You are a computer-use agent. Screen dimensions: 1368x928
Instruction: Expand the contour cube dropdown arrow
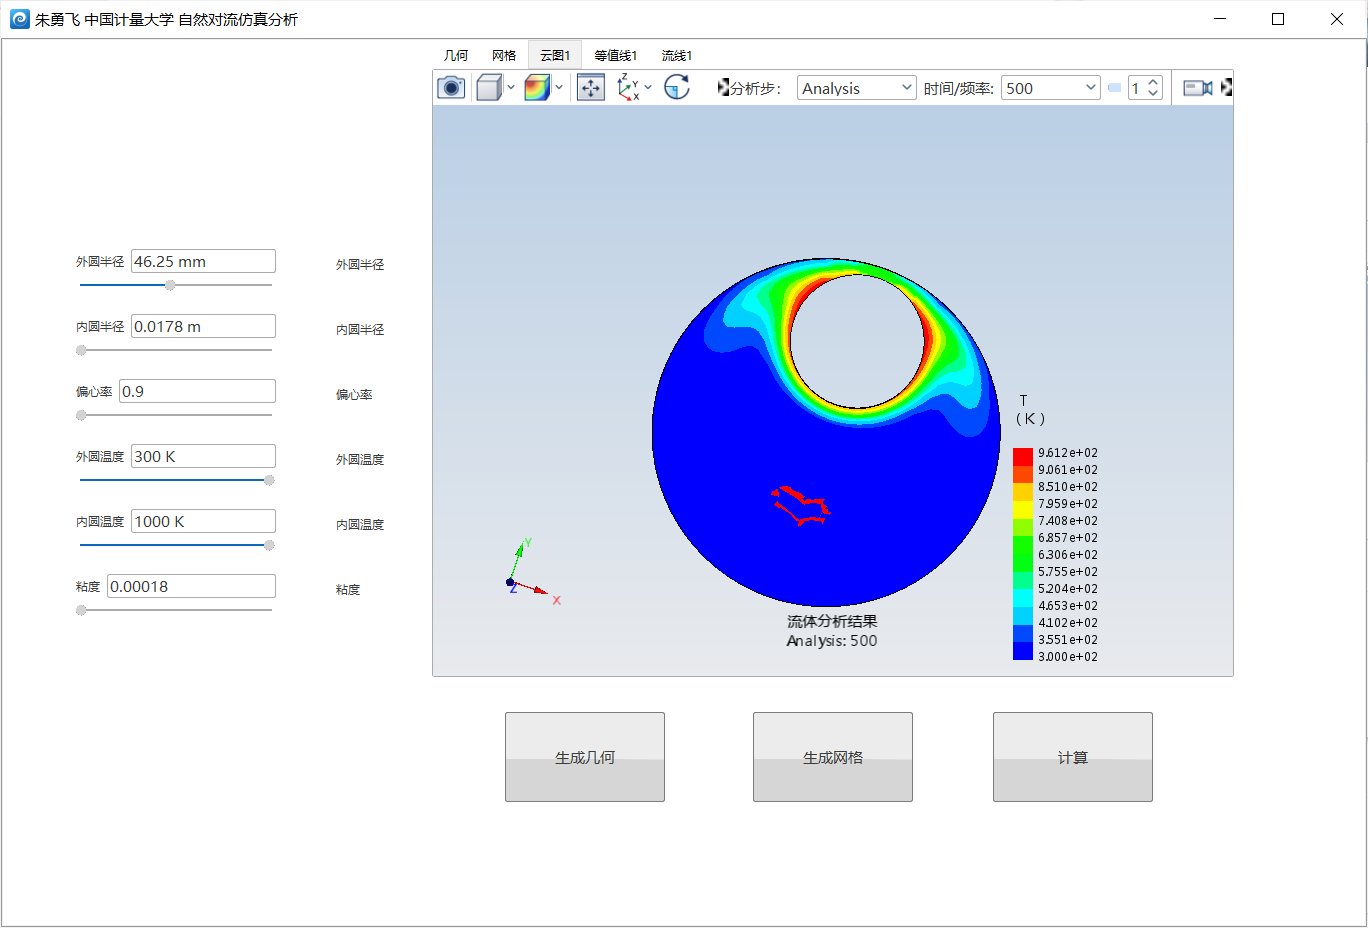[x=559, y=88]
